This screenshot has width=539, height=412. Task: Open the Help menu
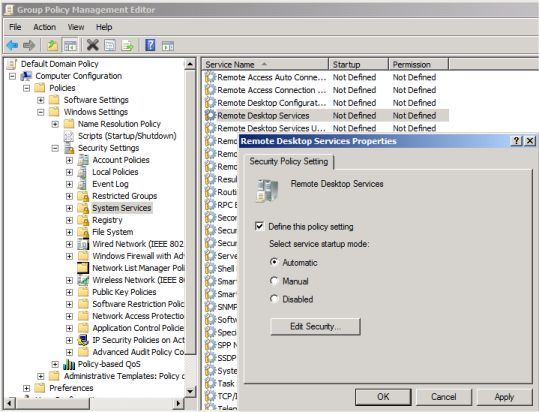pyautogui.click(x=104, y=27)
